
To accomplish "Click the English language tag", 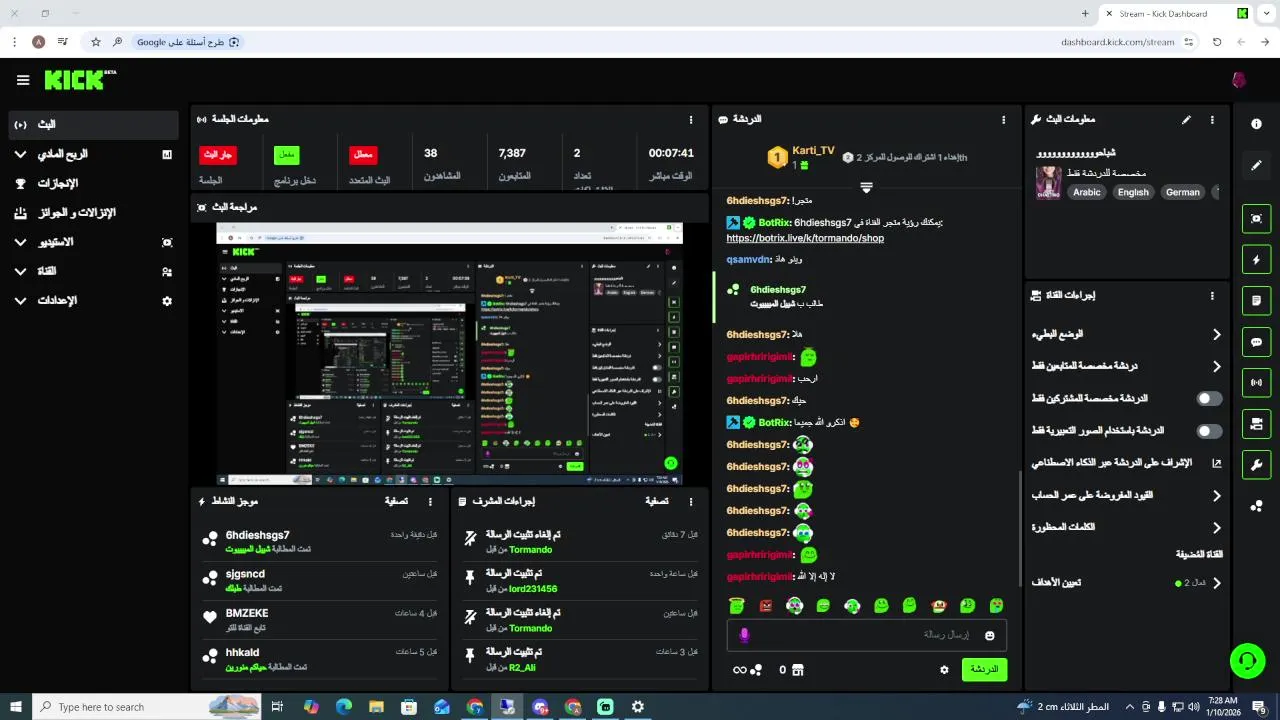I will point(1133,192).
